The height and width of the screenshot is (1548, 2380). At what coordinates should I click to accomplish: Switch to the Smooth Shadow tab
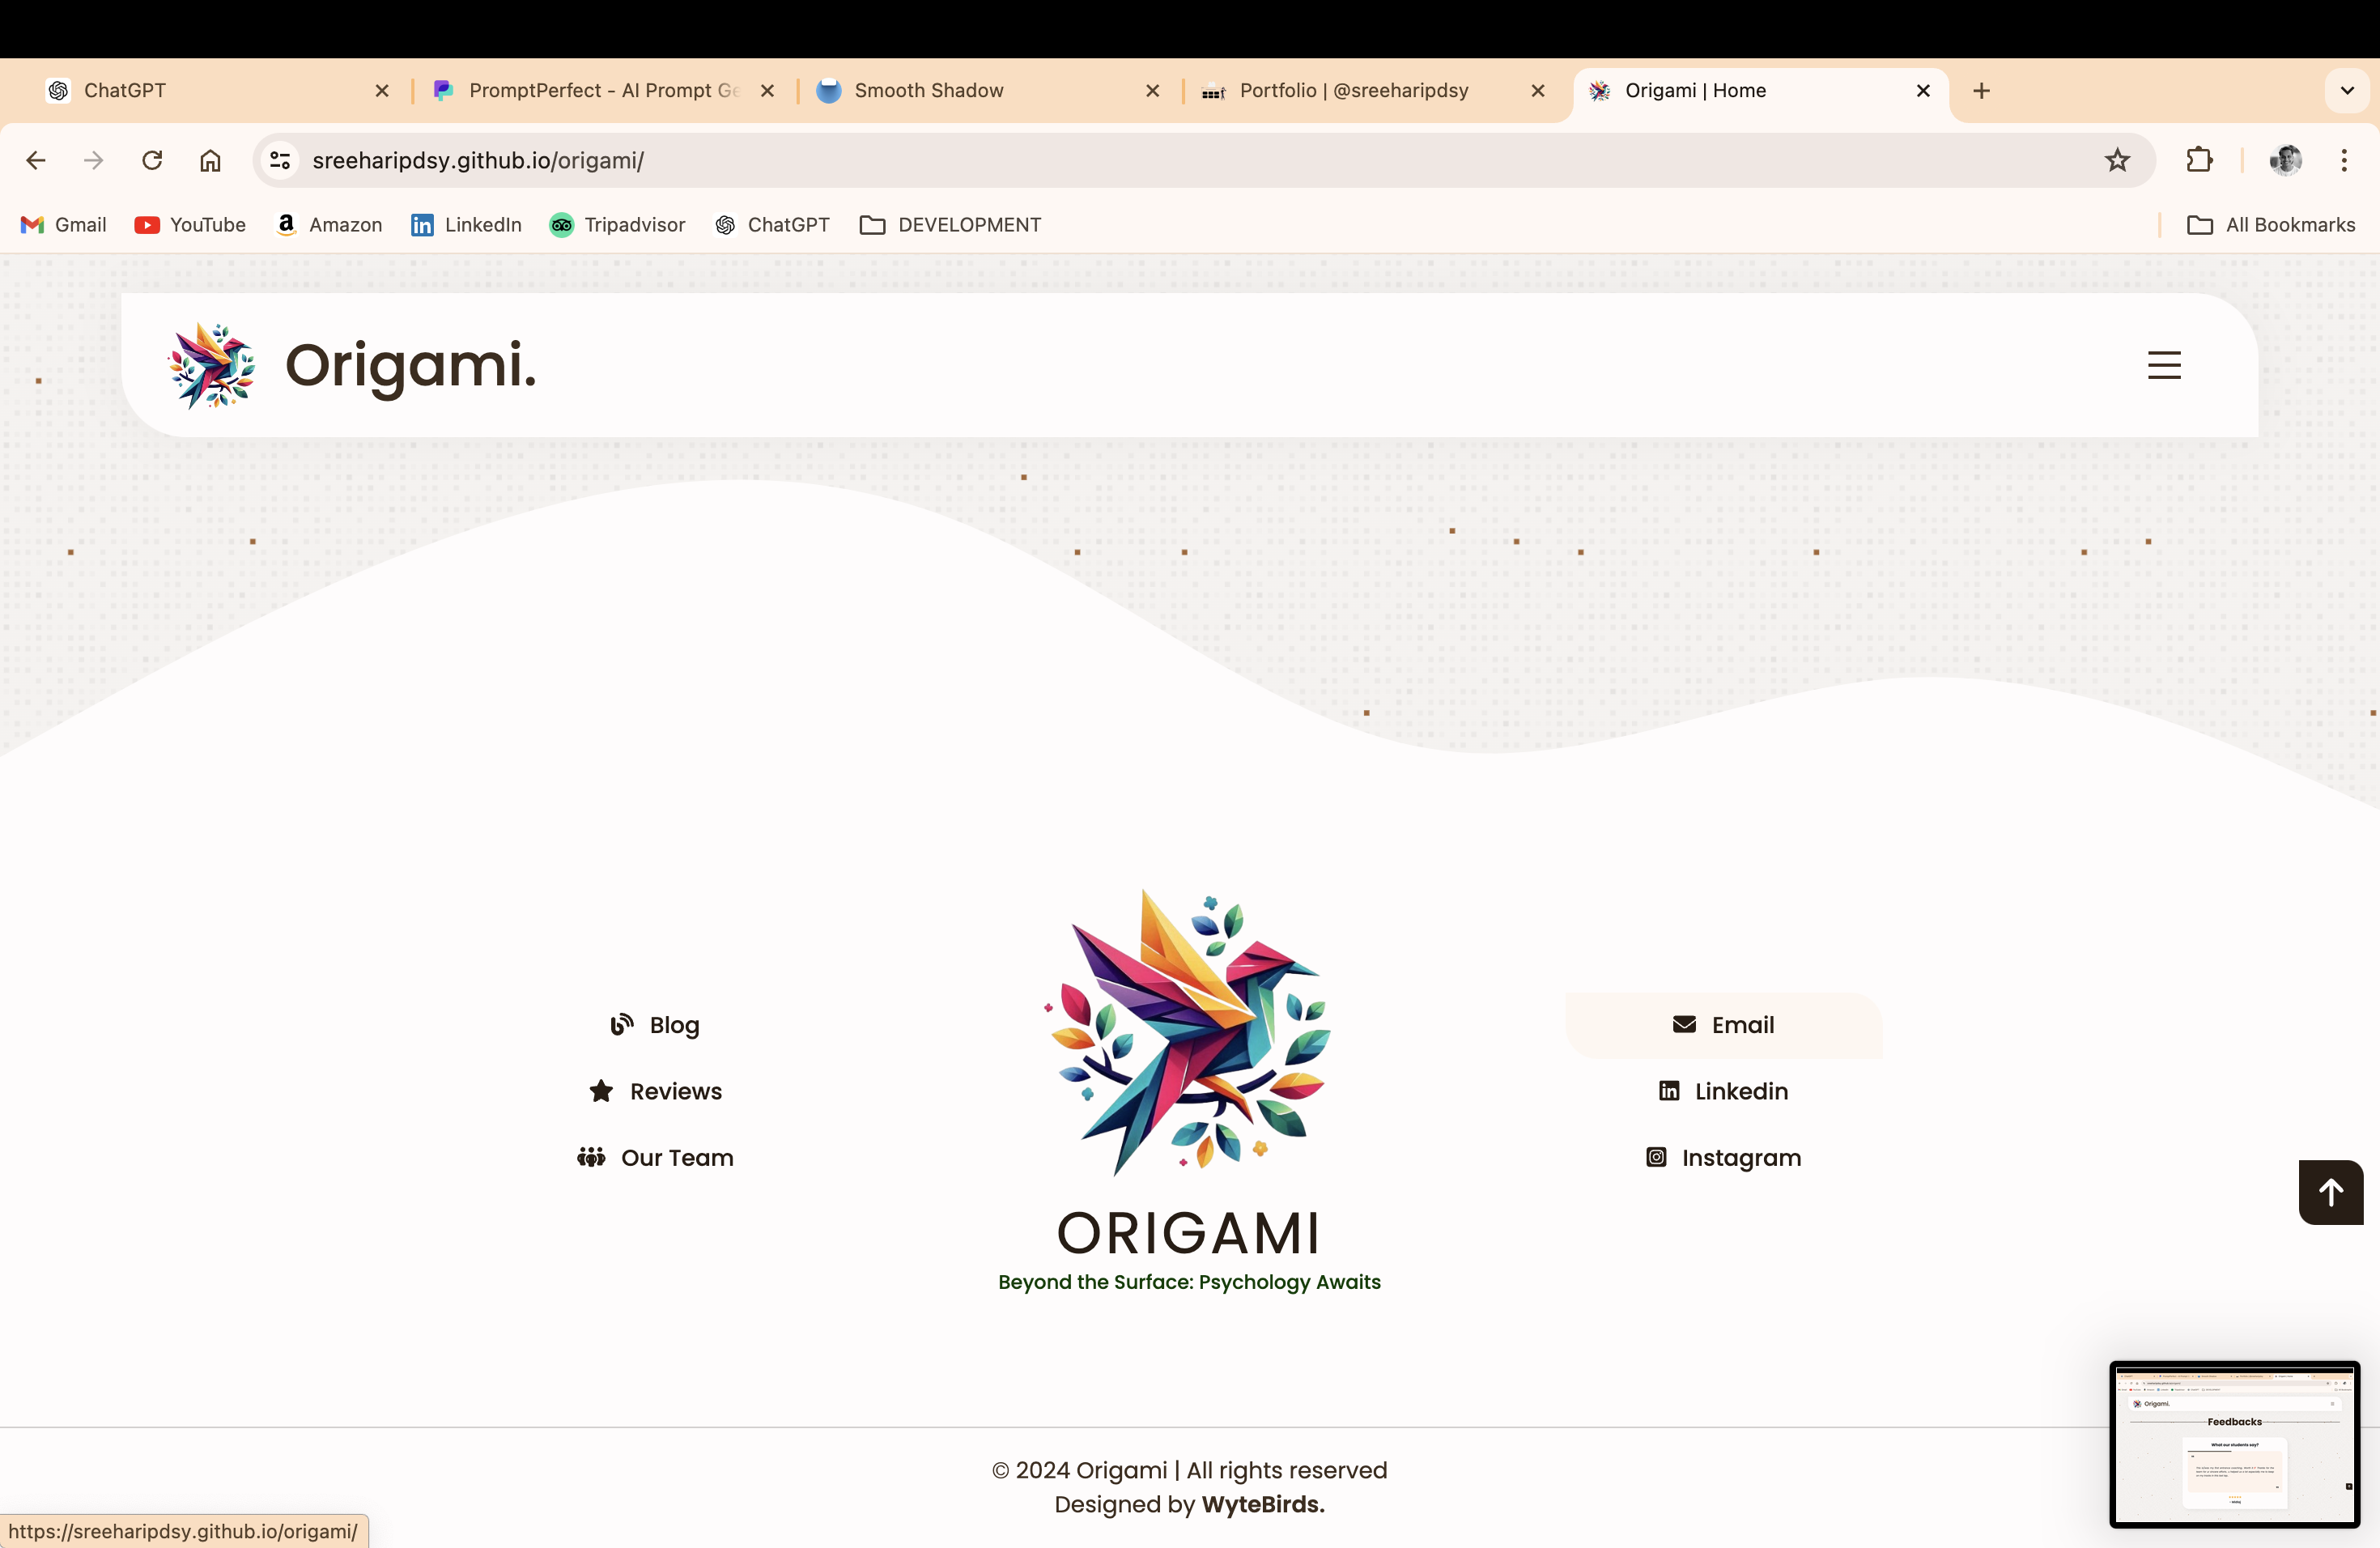[928, 91]
